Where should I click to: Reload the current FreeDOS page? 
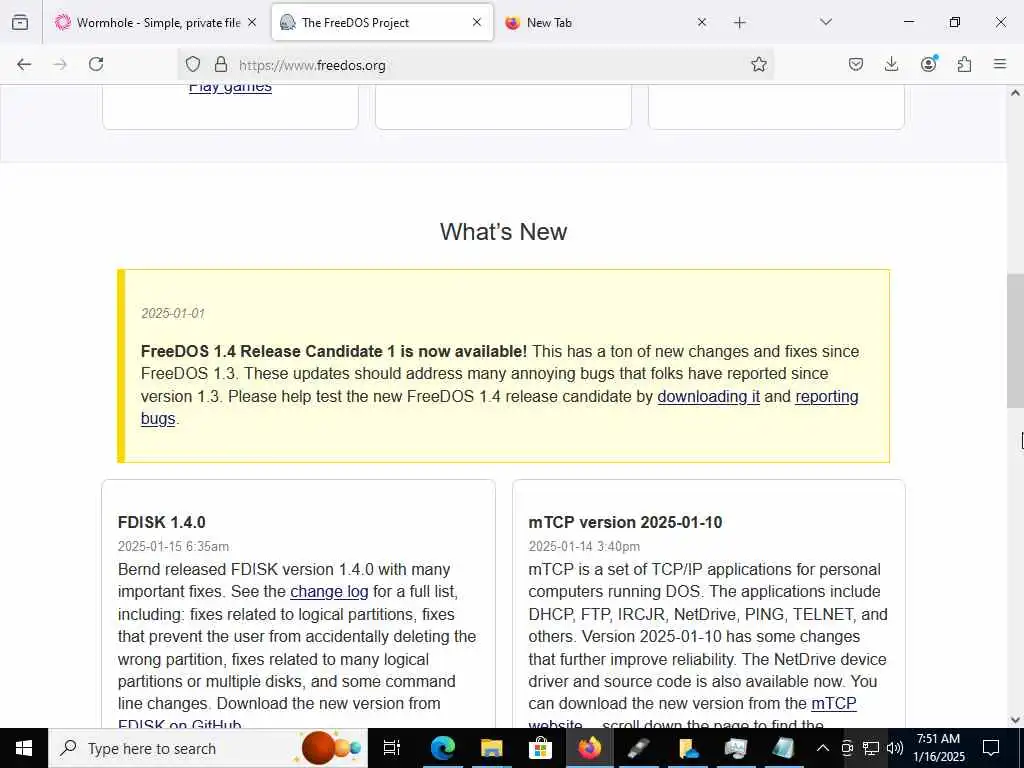(96, 64)
